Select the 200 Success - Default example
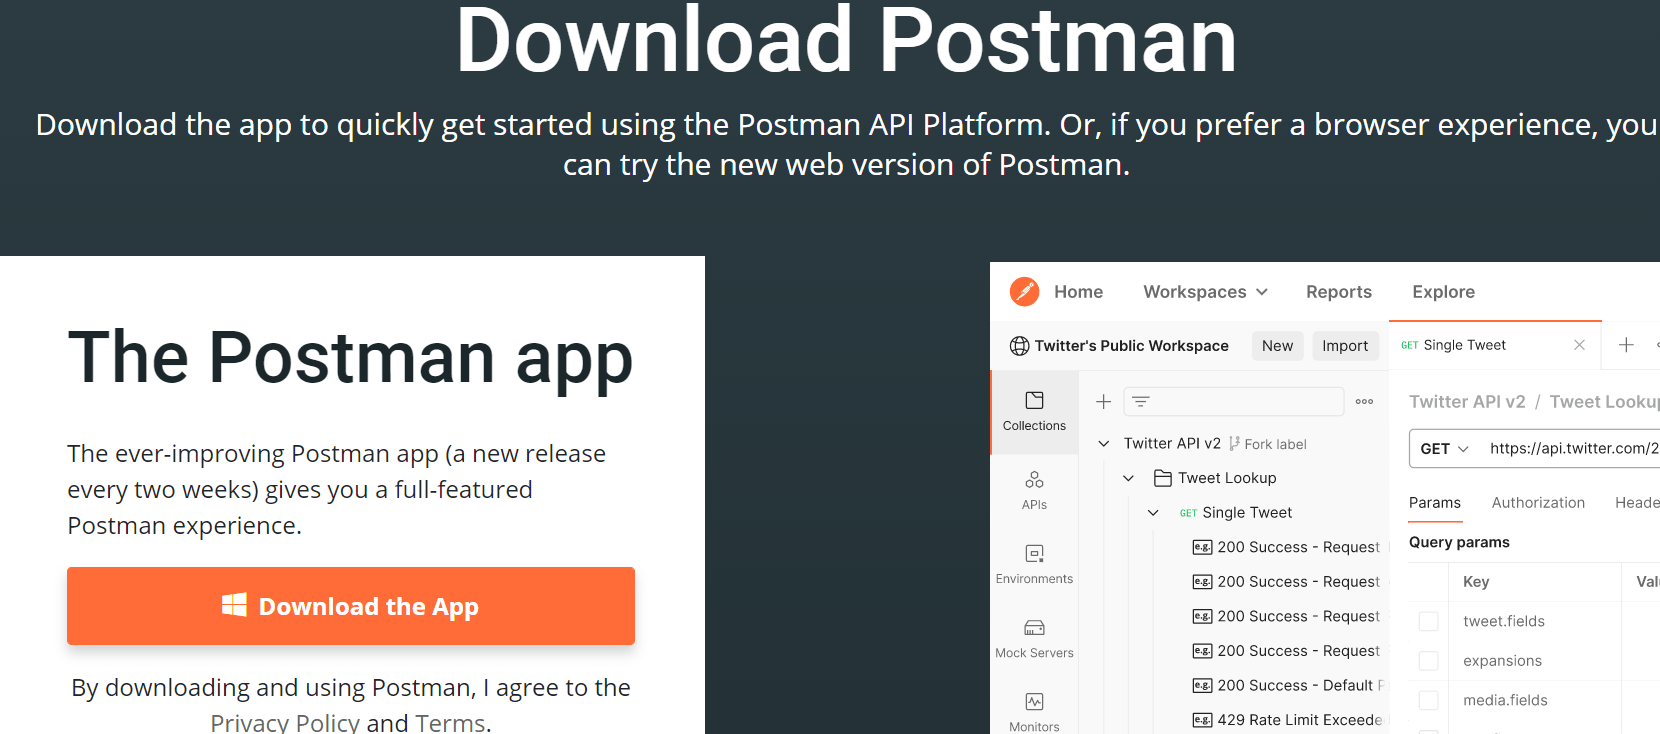Screen dimensions: 1660x734 point(1288,685)
